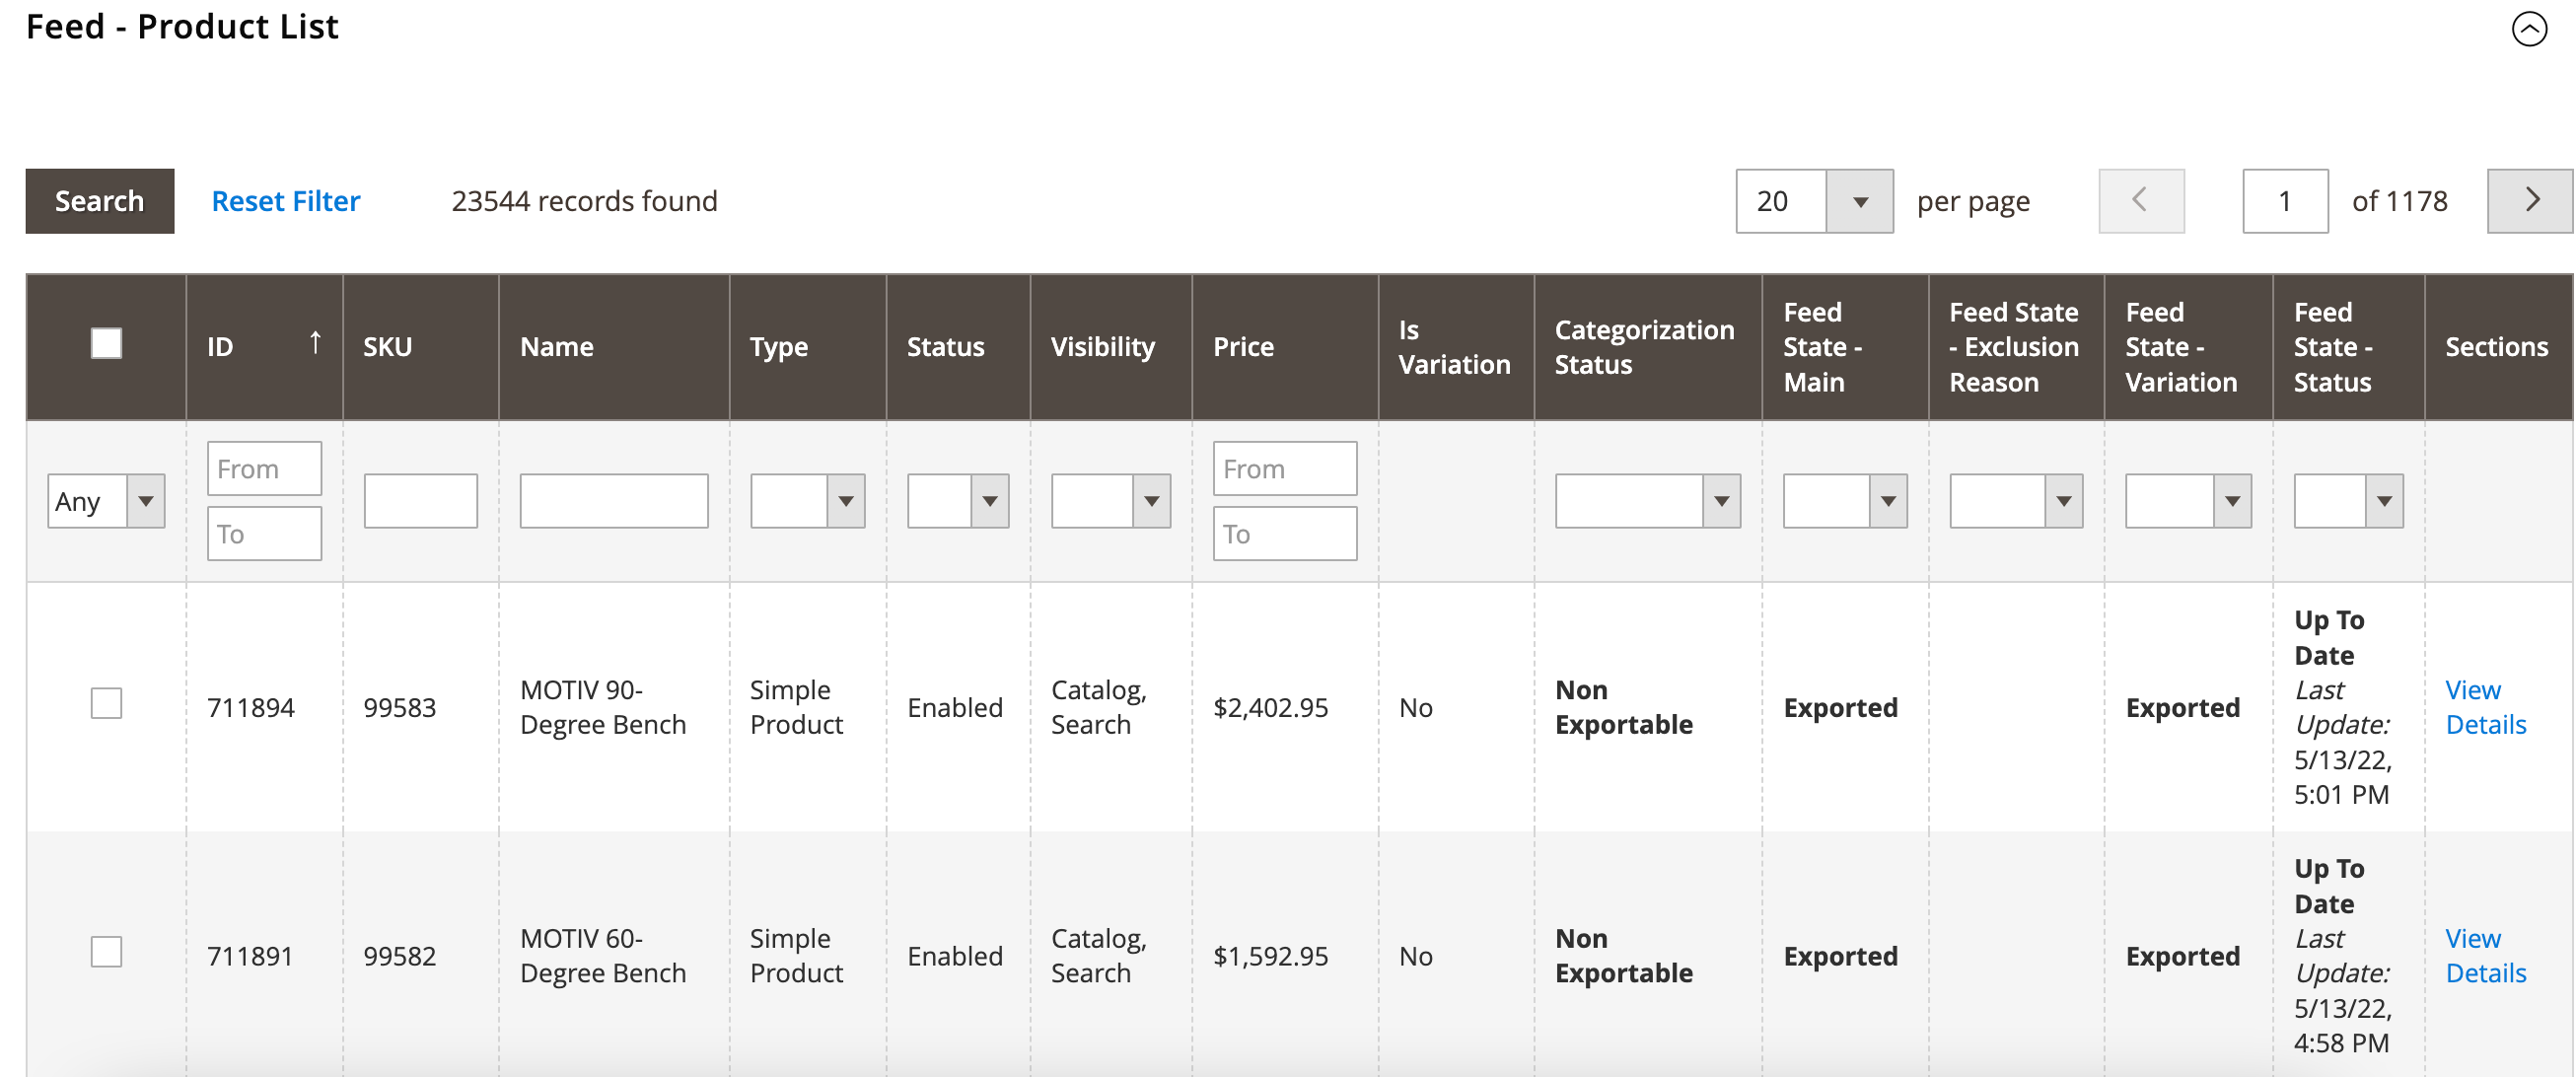Open the Feed State - Status filter dropdown

pos(2348,501)
